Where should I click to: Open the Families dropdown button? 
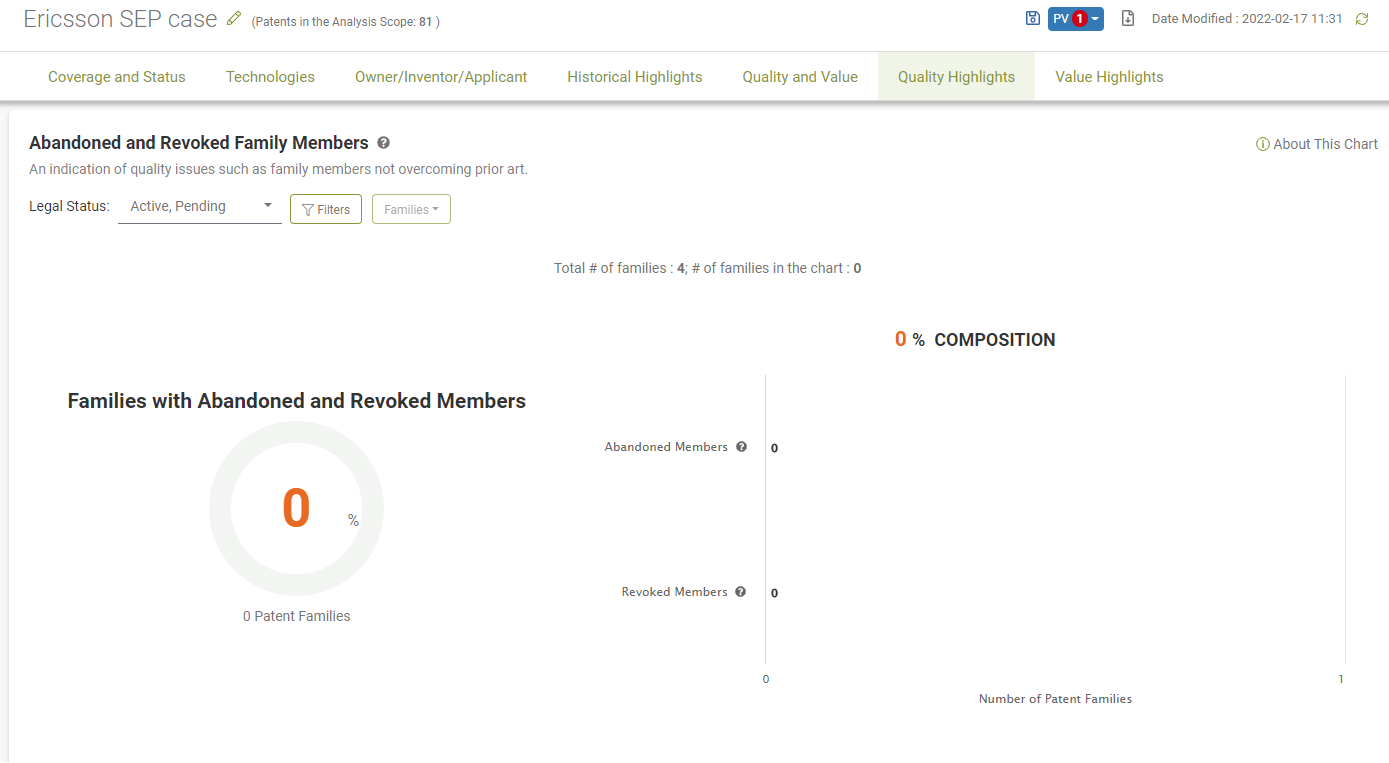(x=411, y=209)
